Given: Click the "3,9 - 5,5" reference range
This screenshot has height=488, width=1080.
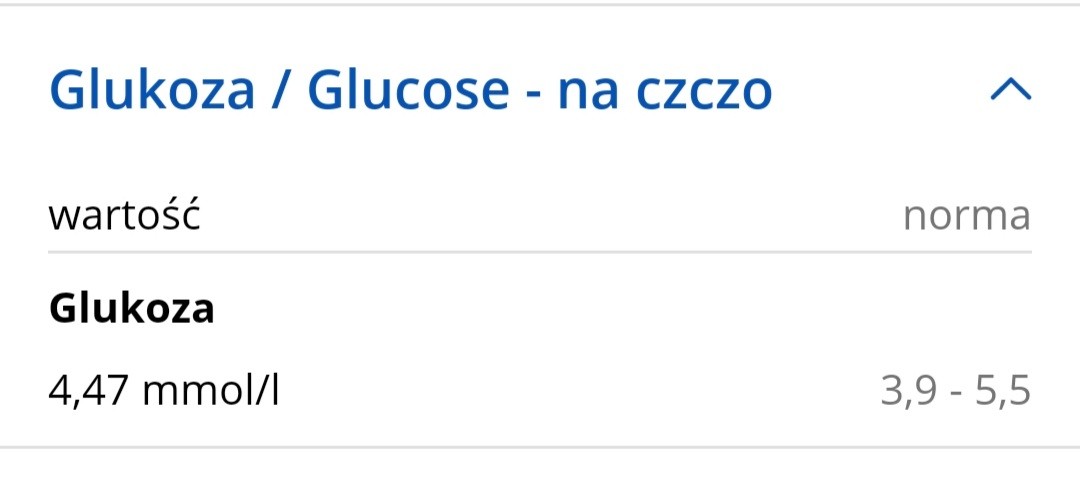Looking at the screenshot, I should [955, 391].
